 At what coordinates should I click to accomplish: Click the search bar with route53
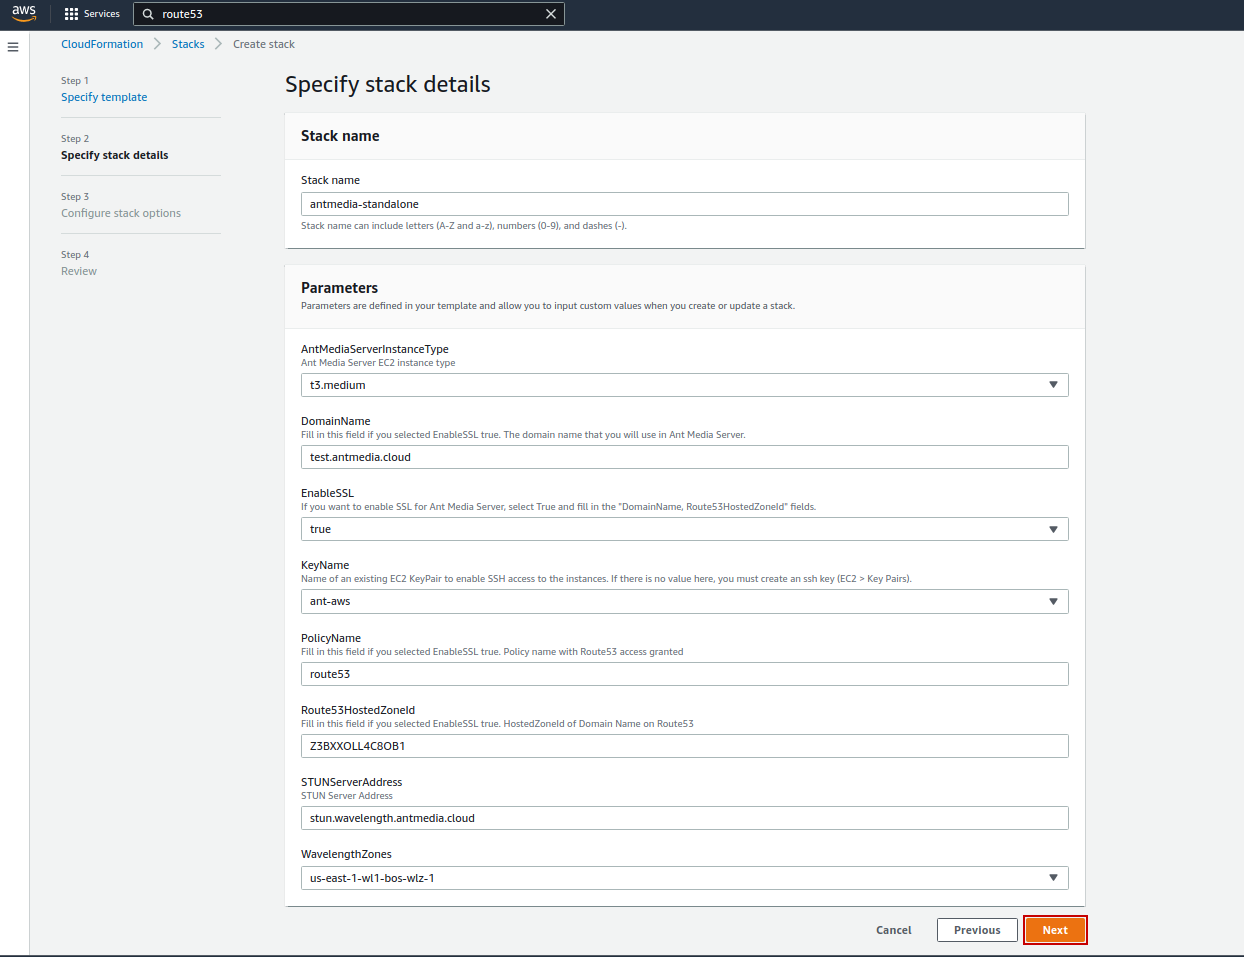click(x=349, y=14)
